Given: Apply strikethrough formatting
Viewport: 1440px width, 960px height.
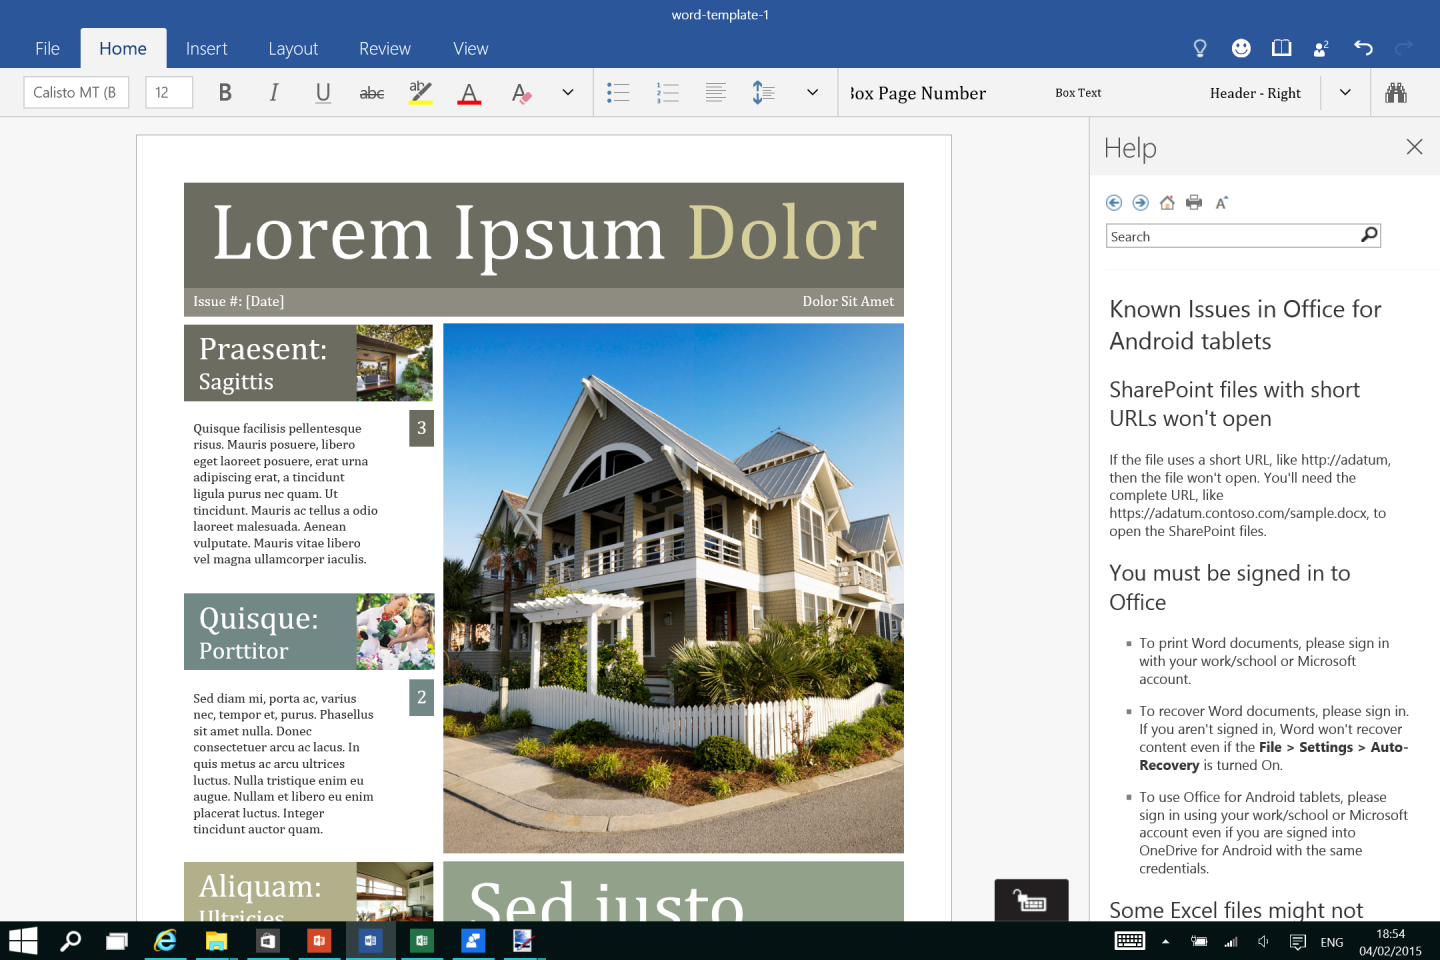Looking at the screenshot, I should tap(371, 92).
